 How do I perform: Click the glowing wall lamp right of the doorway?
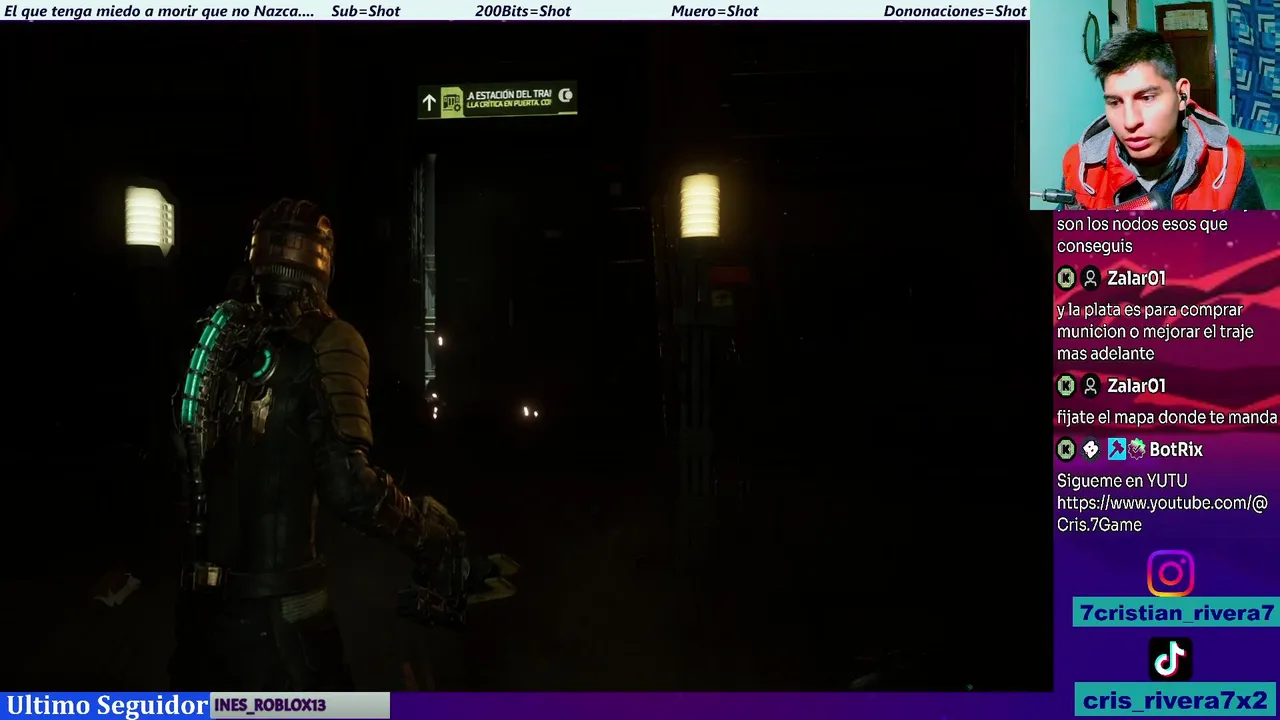click(700, 206)
